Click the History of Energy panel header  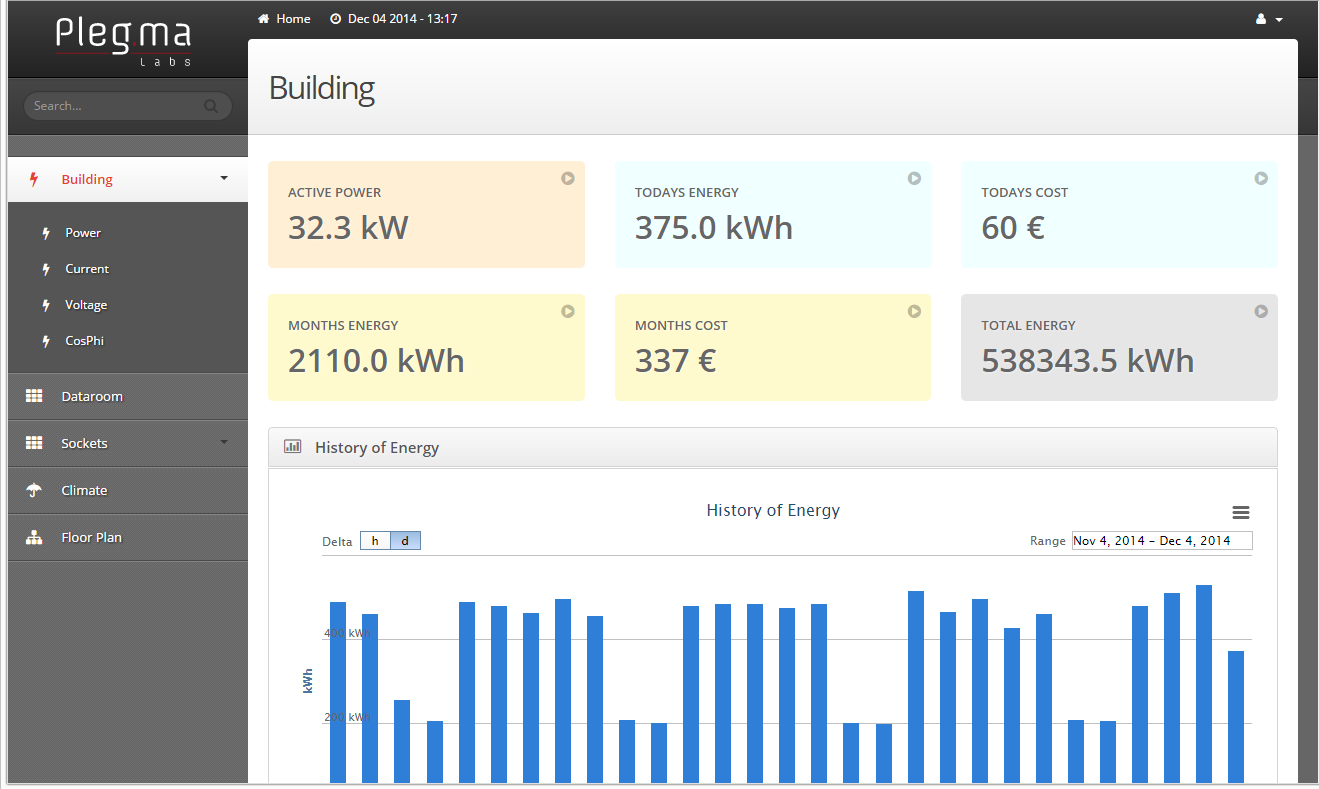pyautogui.click(x=773, y=447)
